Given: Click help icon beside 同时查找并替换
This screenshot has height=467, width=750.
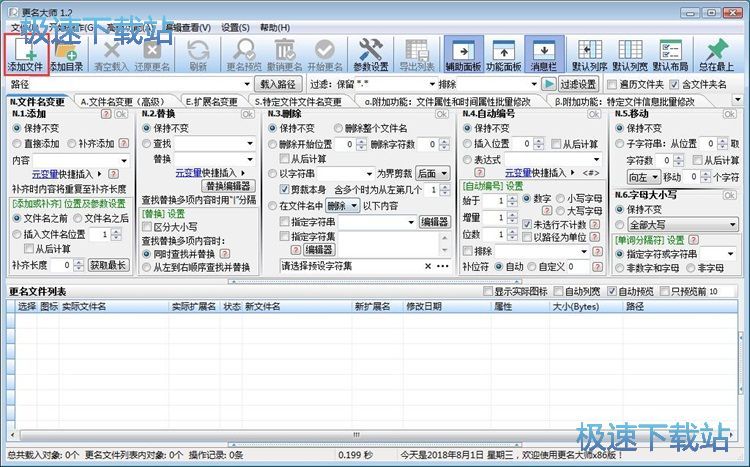Looking at the screenshot, I should pyautogui.click(x=224, y=254).
